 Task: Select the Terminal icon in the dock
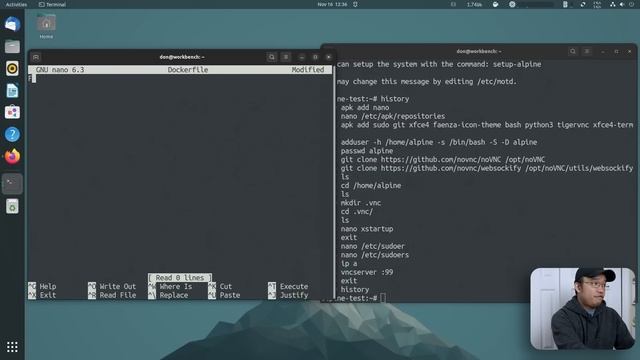pyautogui.click(x=12, y=184)
